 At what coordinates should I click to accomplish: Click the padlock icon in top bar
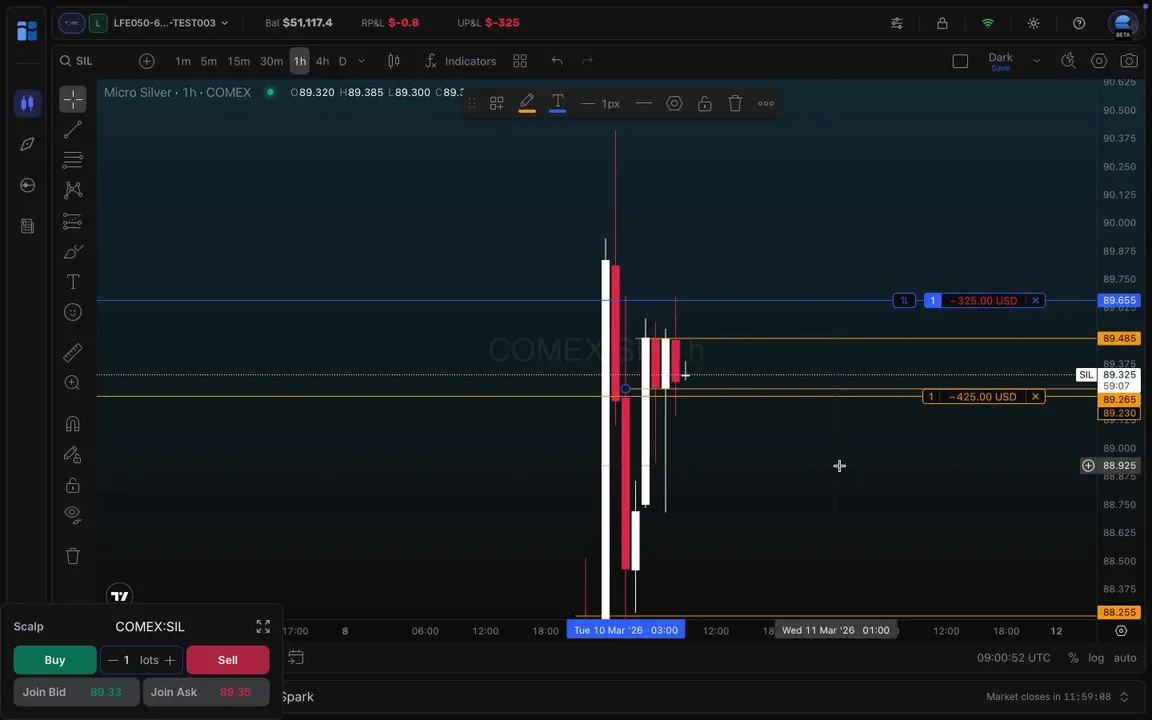pyautogui.click(x=942, y=23)
